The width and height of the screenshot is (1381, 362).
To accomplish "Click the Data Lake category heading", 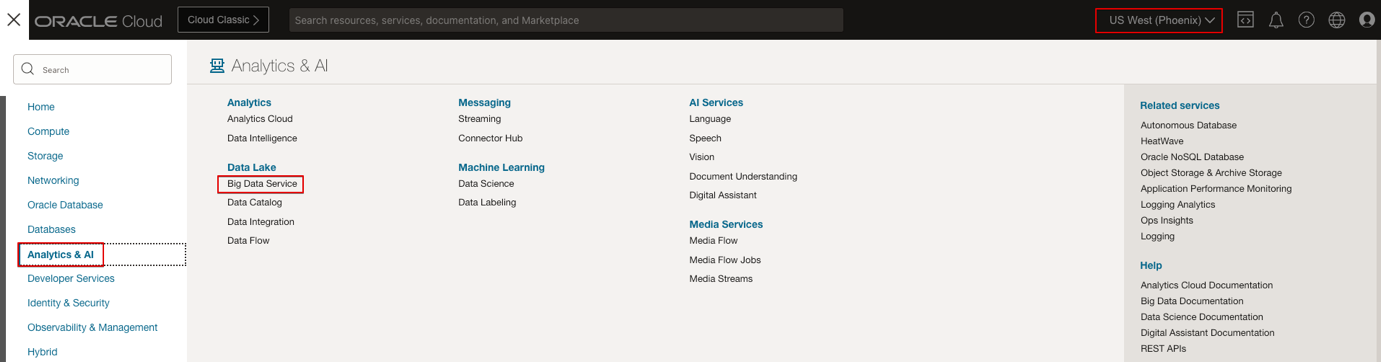I will tap(251, 167).
